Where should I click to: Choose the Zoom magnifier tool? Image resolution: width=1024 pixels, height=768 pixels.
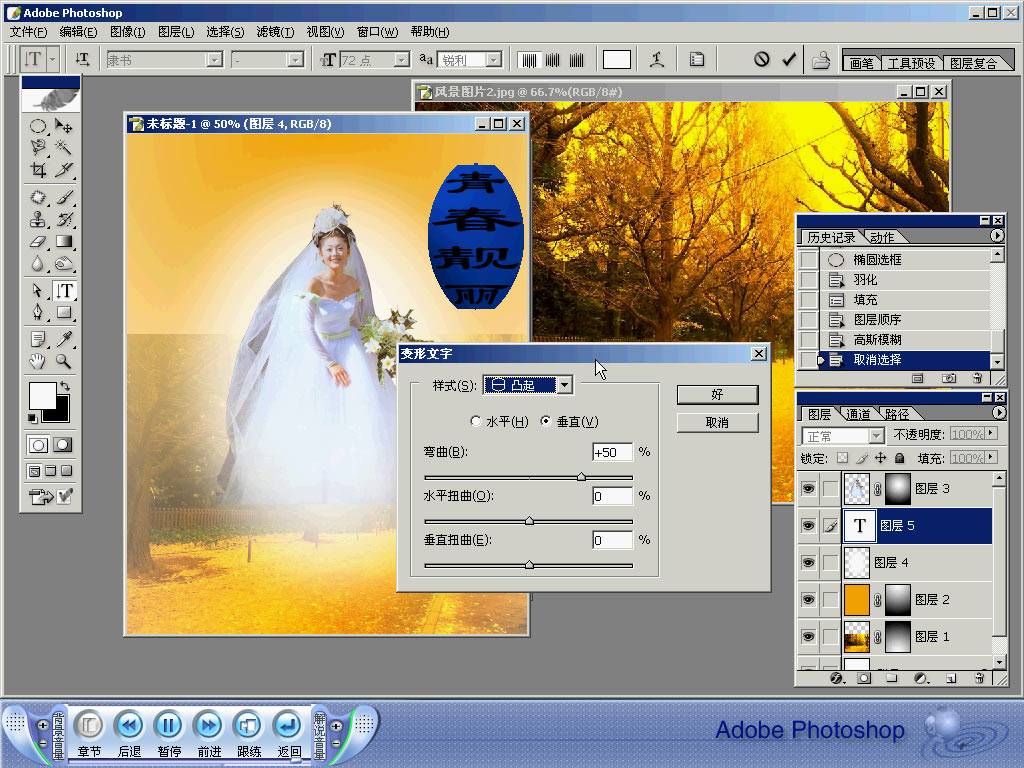tap(64, 361)
